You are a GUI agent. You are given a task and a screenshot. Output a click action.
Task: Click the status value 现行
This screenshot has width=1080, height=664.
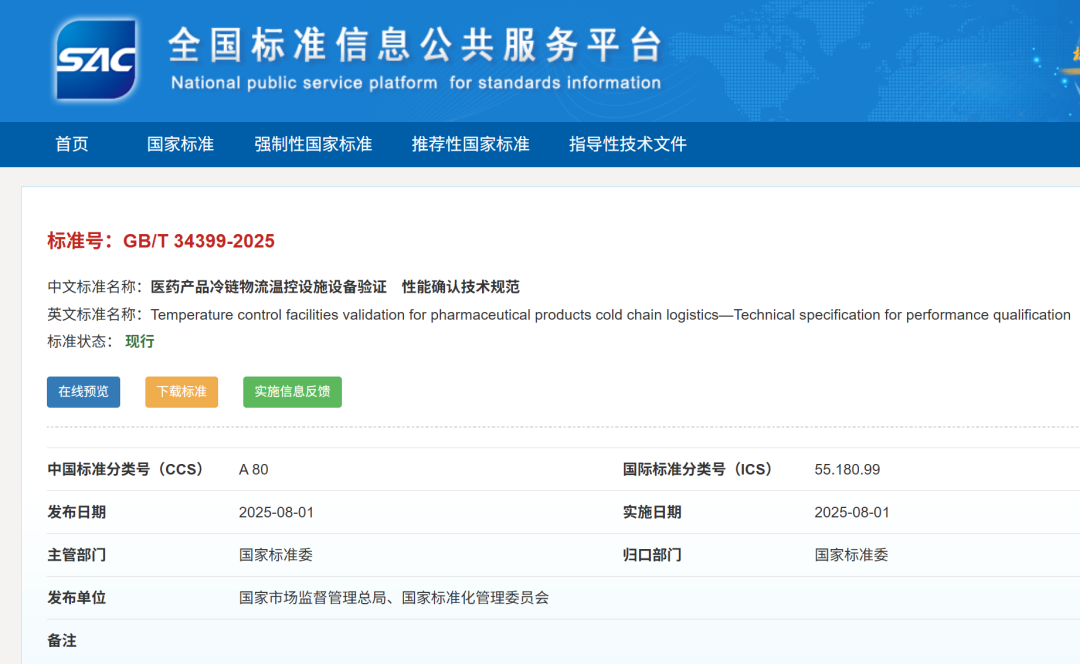click(x=140, y=342)
